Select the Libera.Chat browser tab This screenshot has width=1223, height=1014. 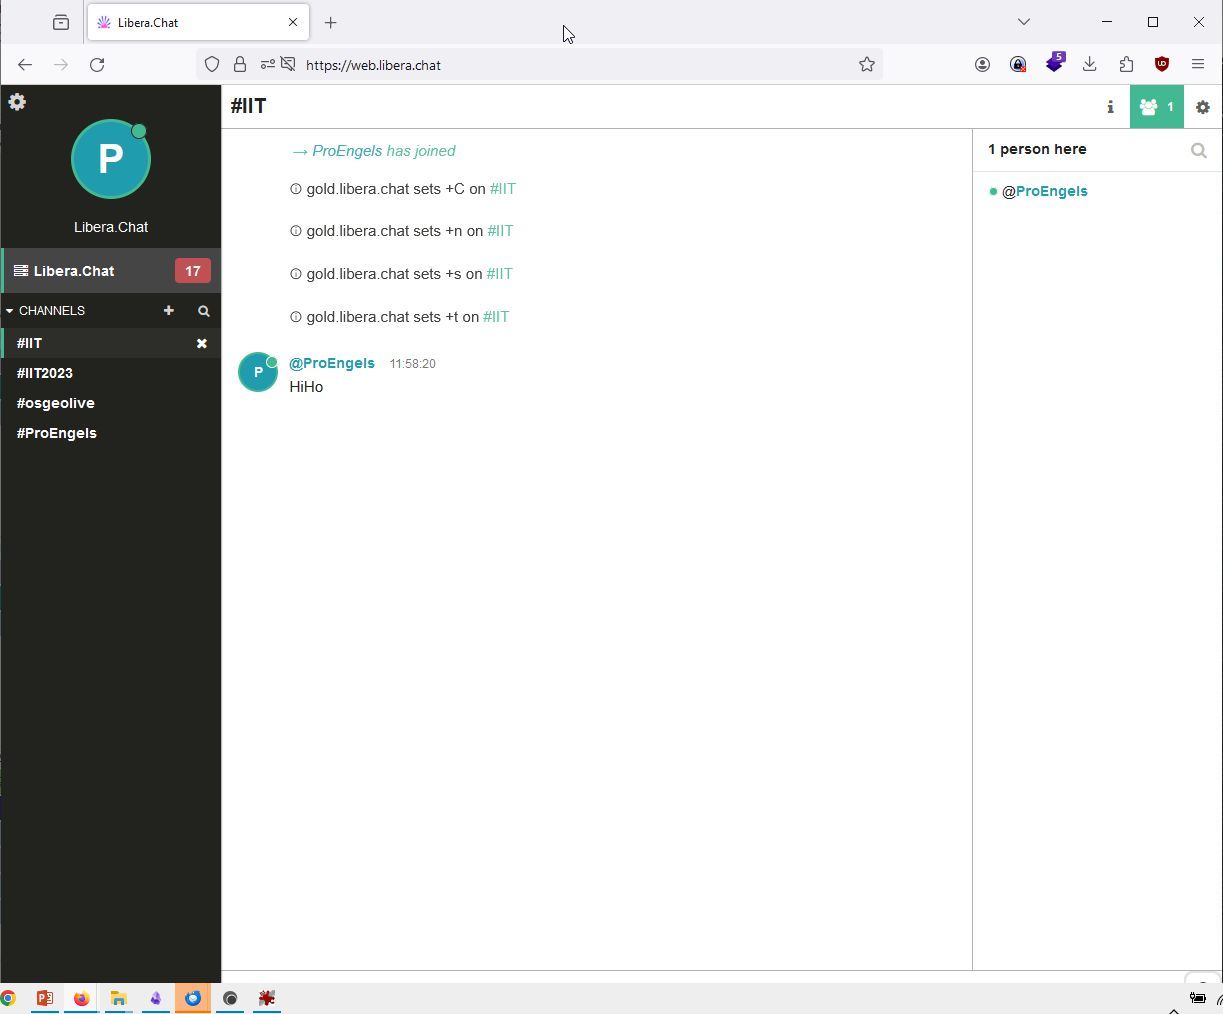pos(198,22)
